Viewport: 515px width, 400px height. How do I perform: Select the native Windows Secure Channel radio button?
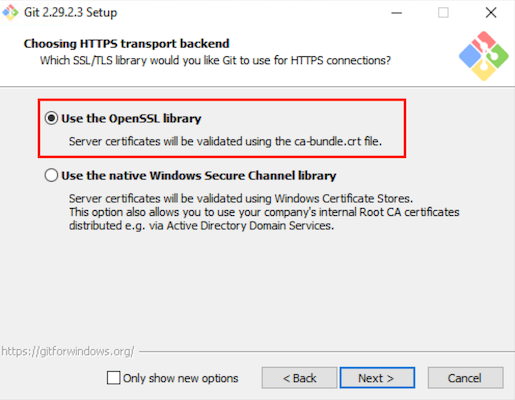[x=51, y=175]
